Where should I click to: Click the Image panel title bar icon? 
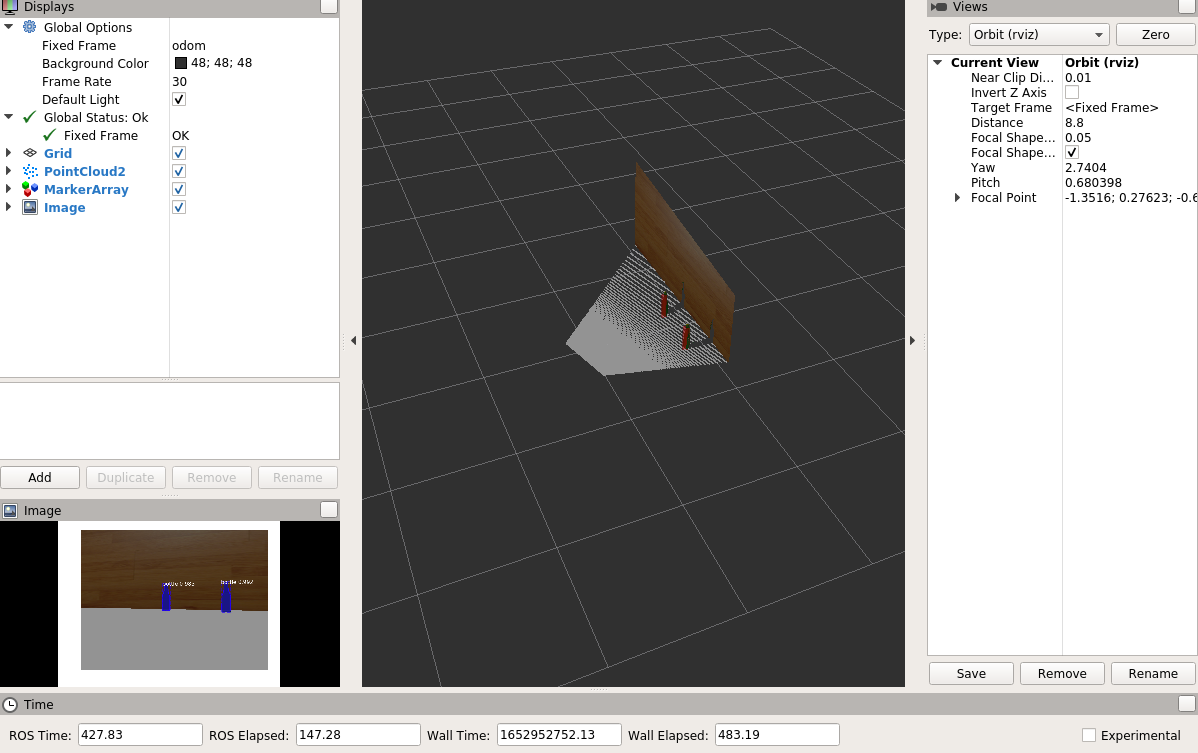[x=9, y=510]
